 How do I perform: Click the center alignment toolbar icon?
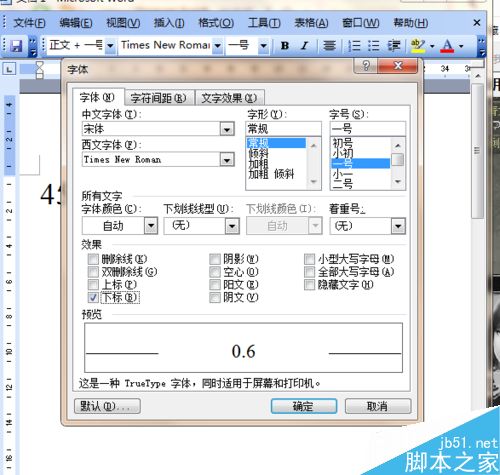point(329,45)
